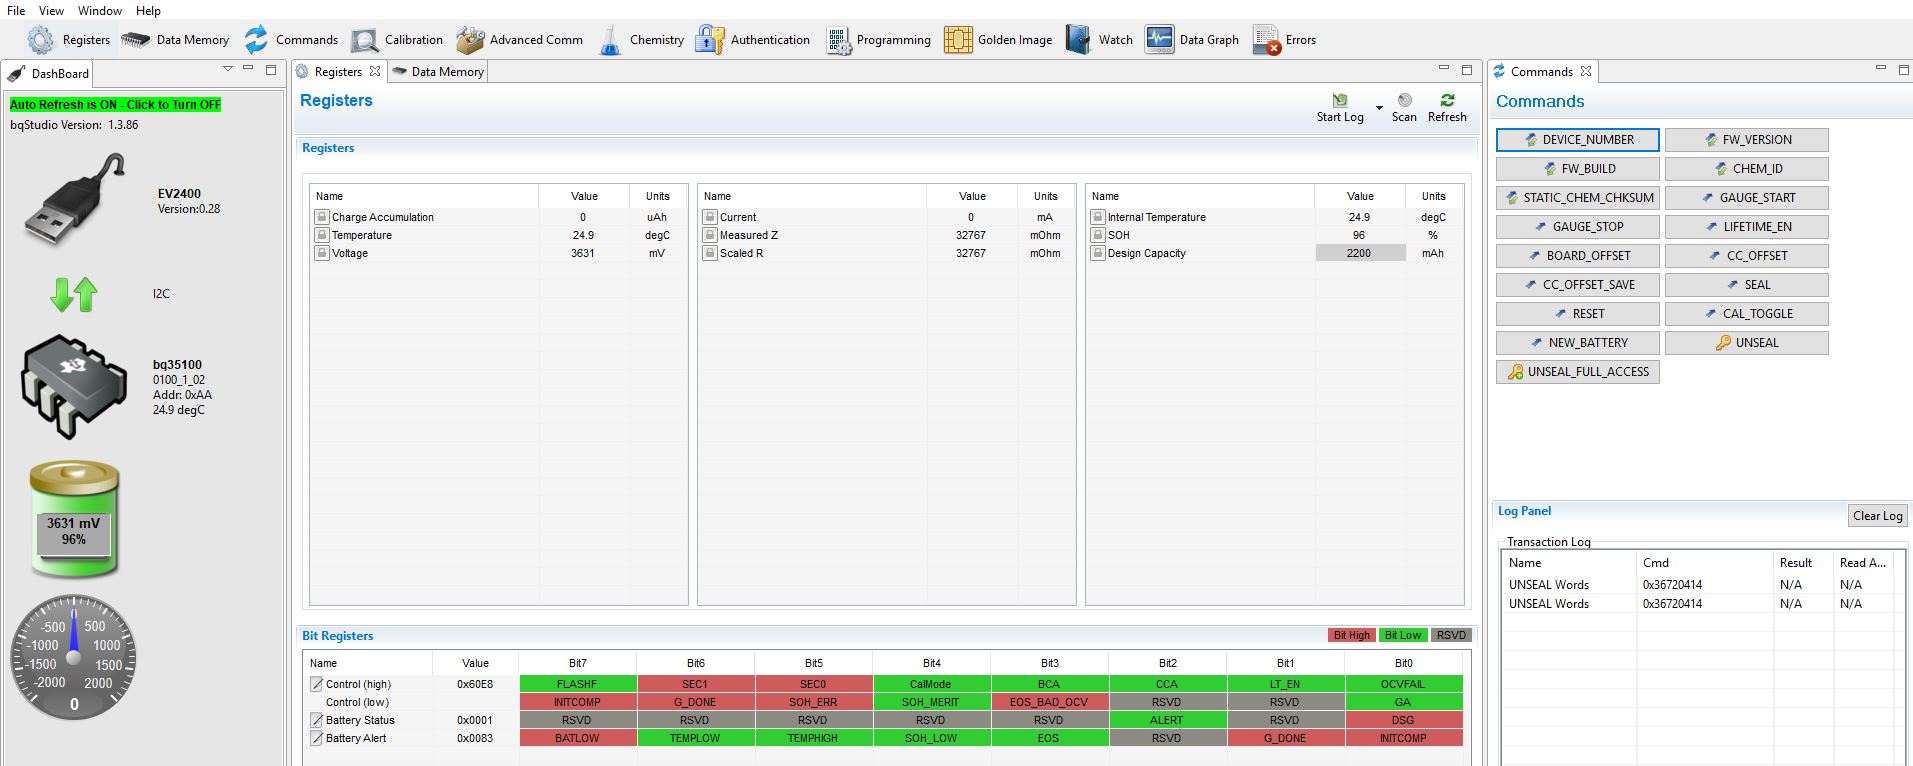Viewport: 1913px width, 766px height.
Task: Open the Registers view from the toolbar
Action: pyautogui.click(x=68, y=40)
